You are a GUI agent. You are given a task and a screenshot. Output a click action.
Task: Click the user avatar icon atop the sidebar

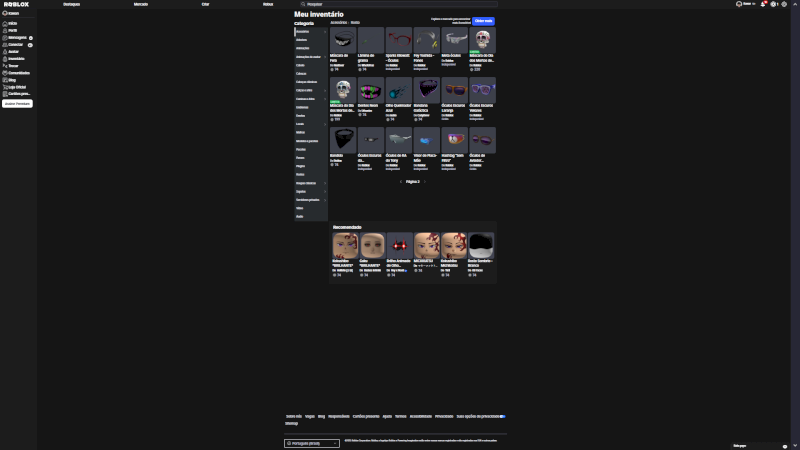click(x=5, y=13)
